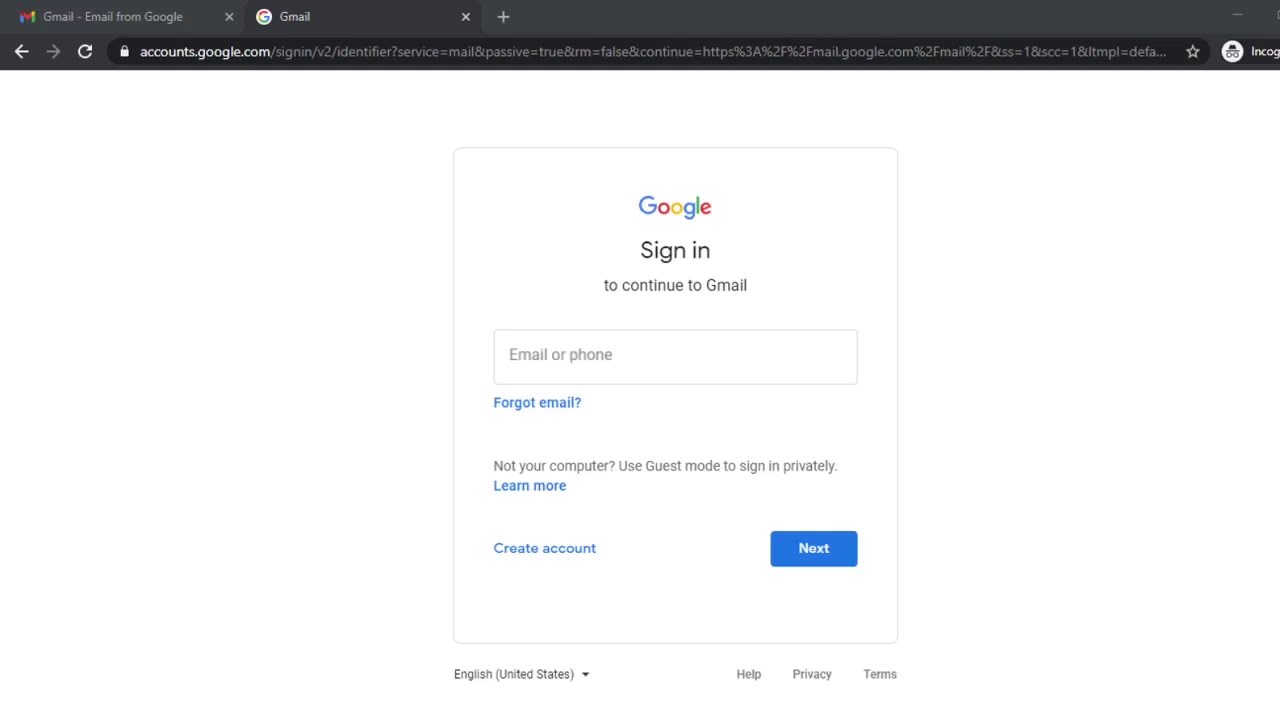
Task: Focus the Email or phone field
Action: [675, 357]
